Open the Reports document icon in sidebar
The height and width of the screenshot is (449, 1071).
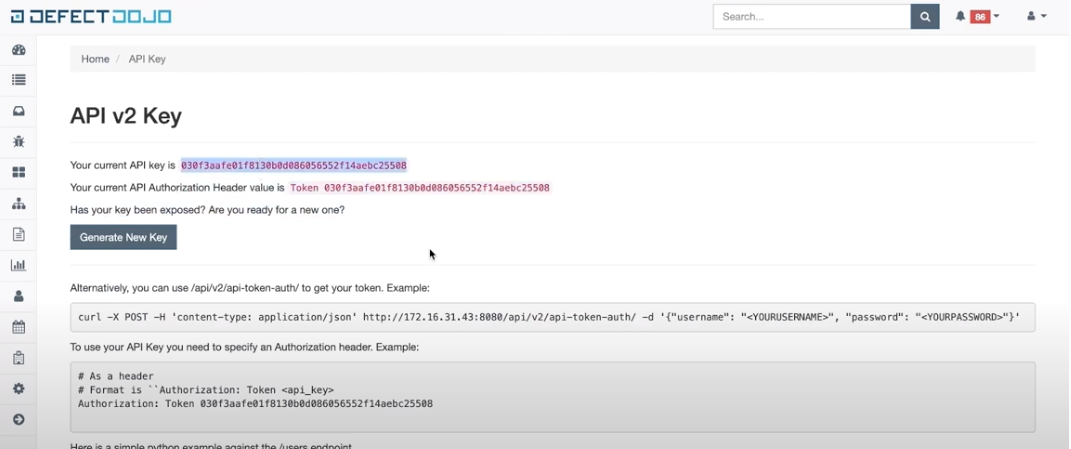(18, 235)
